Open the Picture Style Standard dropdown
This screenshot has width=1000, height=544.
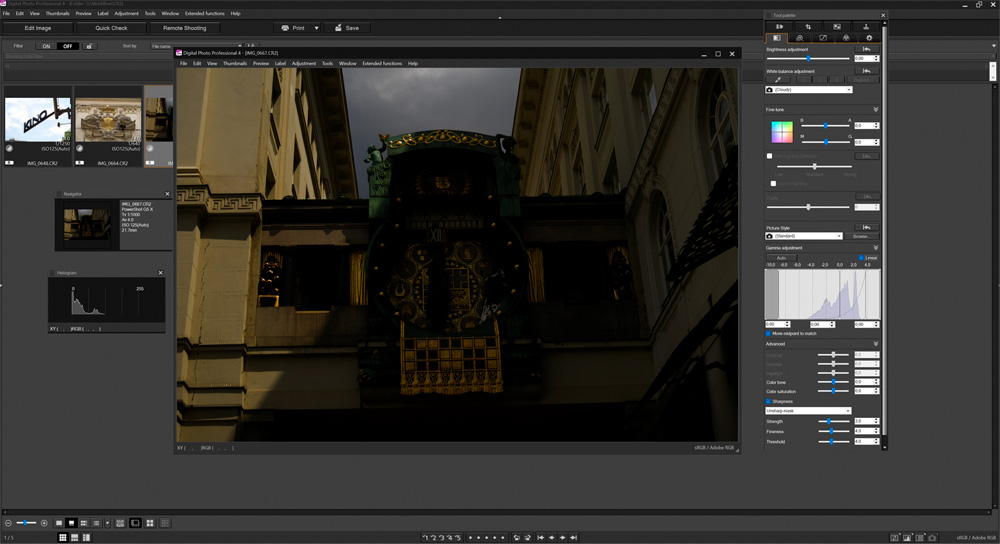tap(804, 236)
